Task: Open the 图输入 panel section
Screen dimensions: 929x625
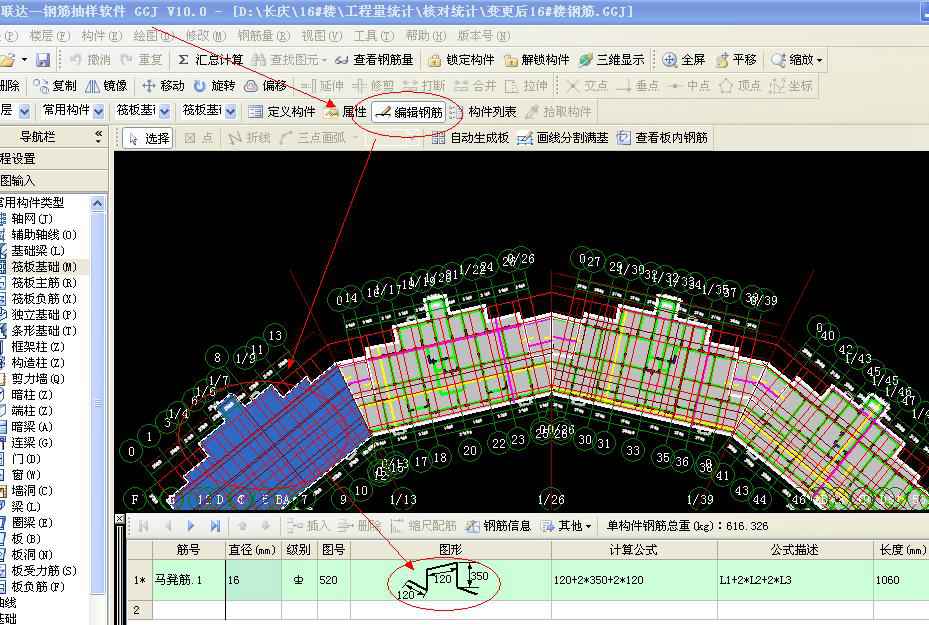Action: click(x=53, y=181)
